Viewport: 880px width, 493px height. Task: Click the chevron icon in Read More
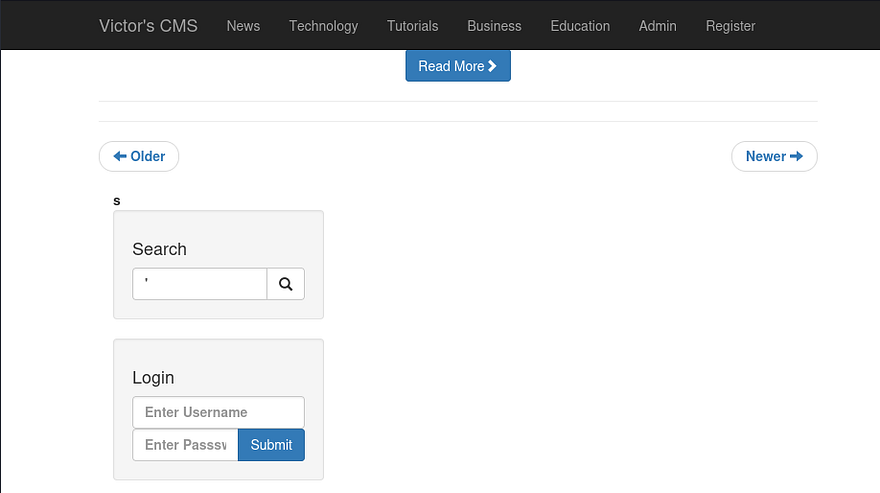click(x=492, y=66)
